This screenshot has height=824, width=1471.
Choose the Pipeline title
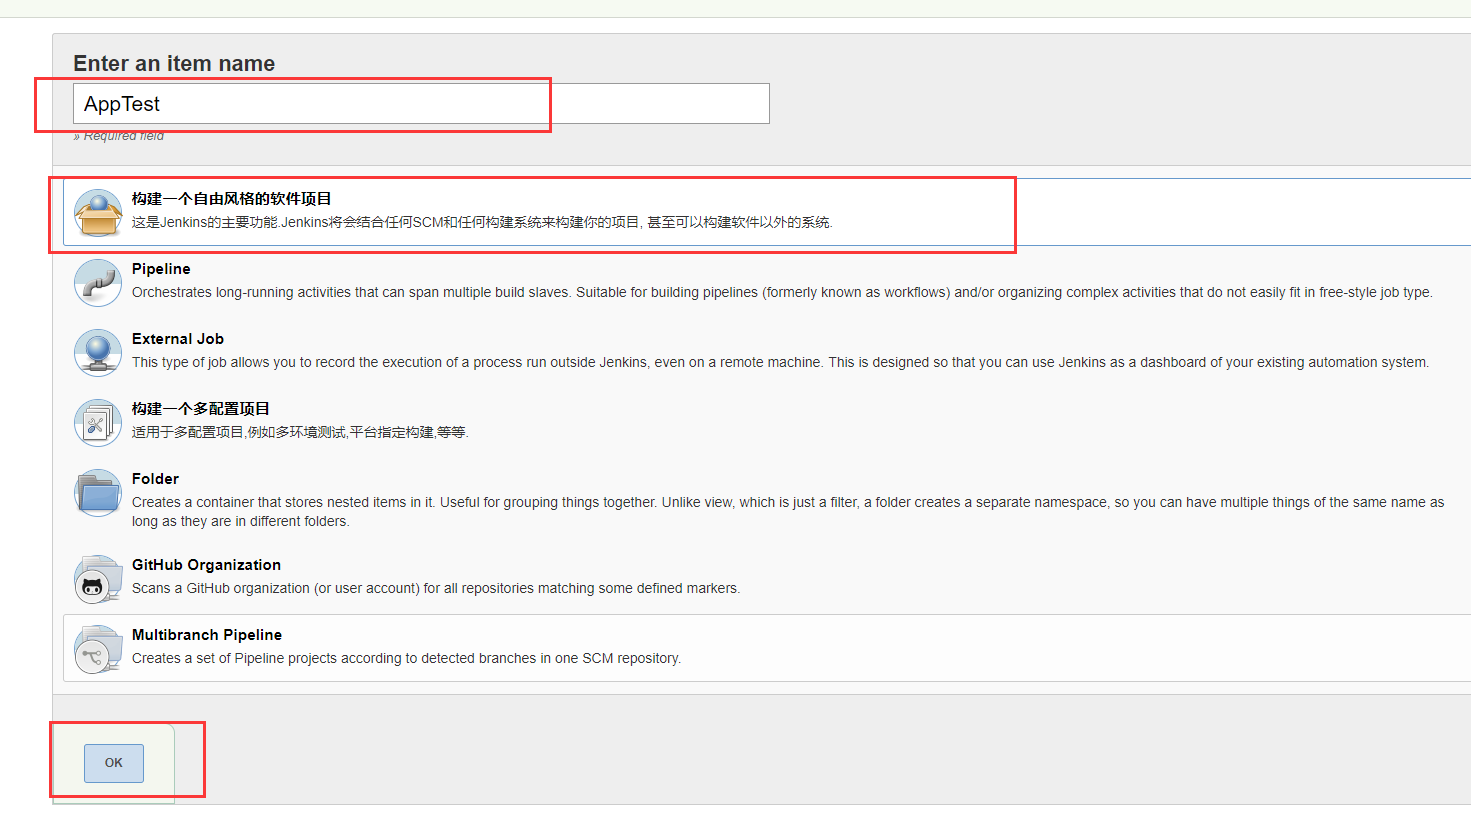(x=161, y=269)
